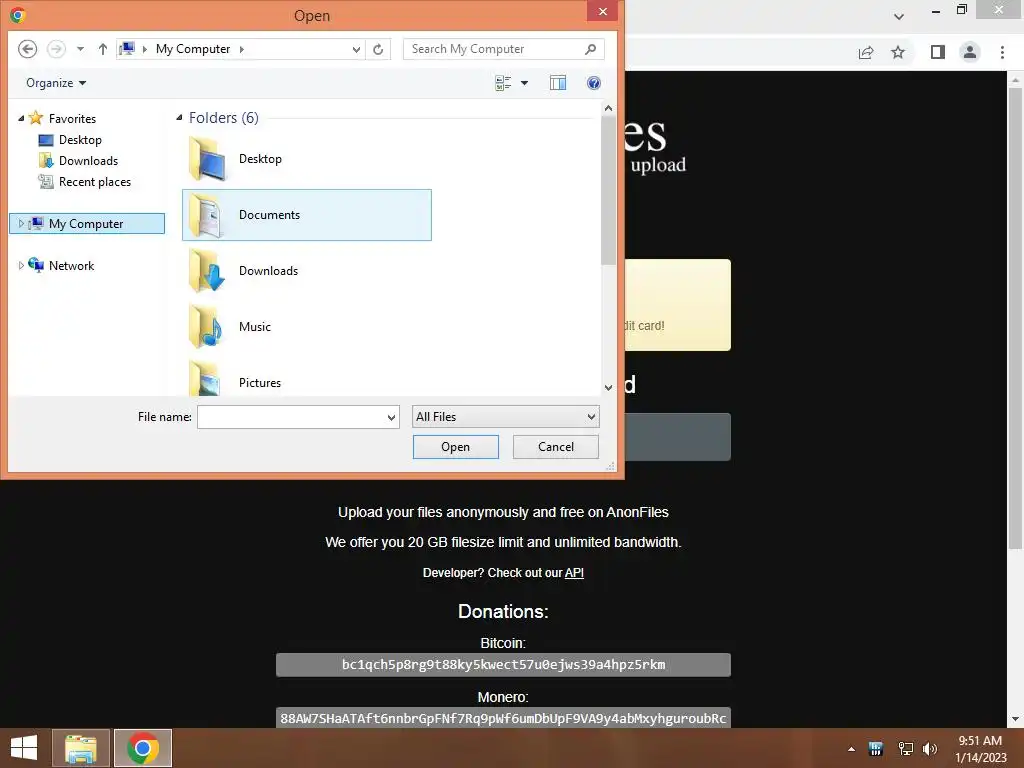Select the Documents folder icon

tap(208, 215)
